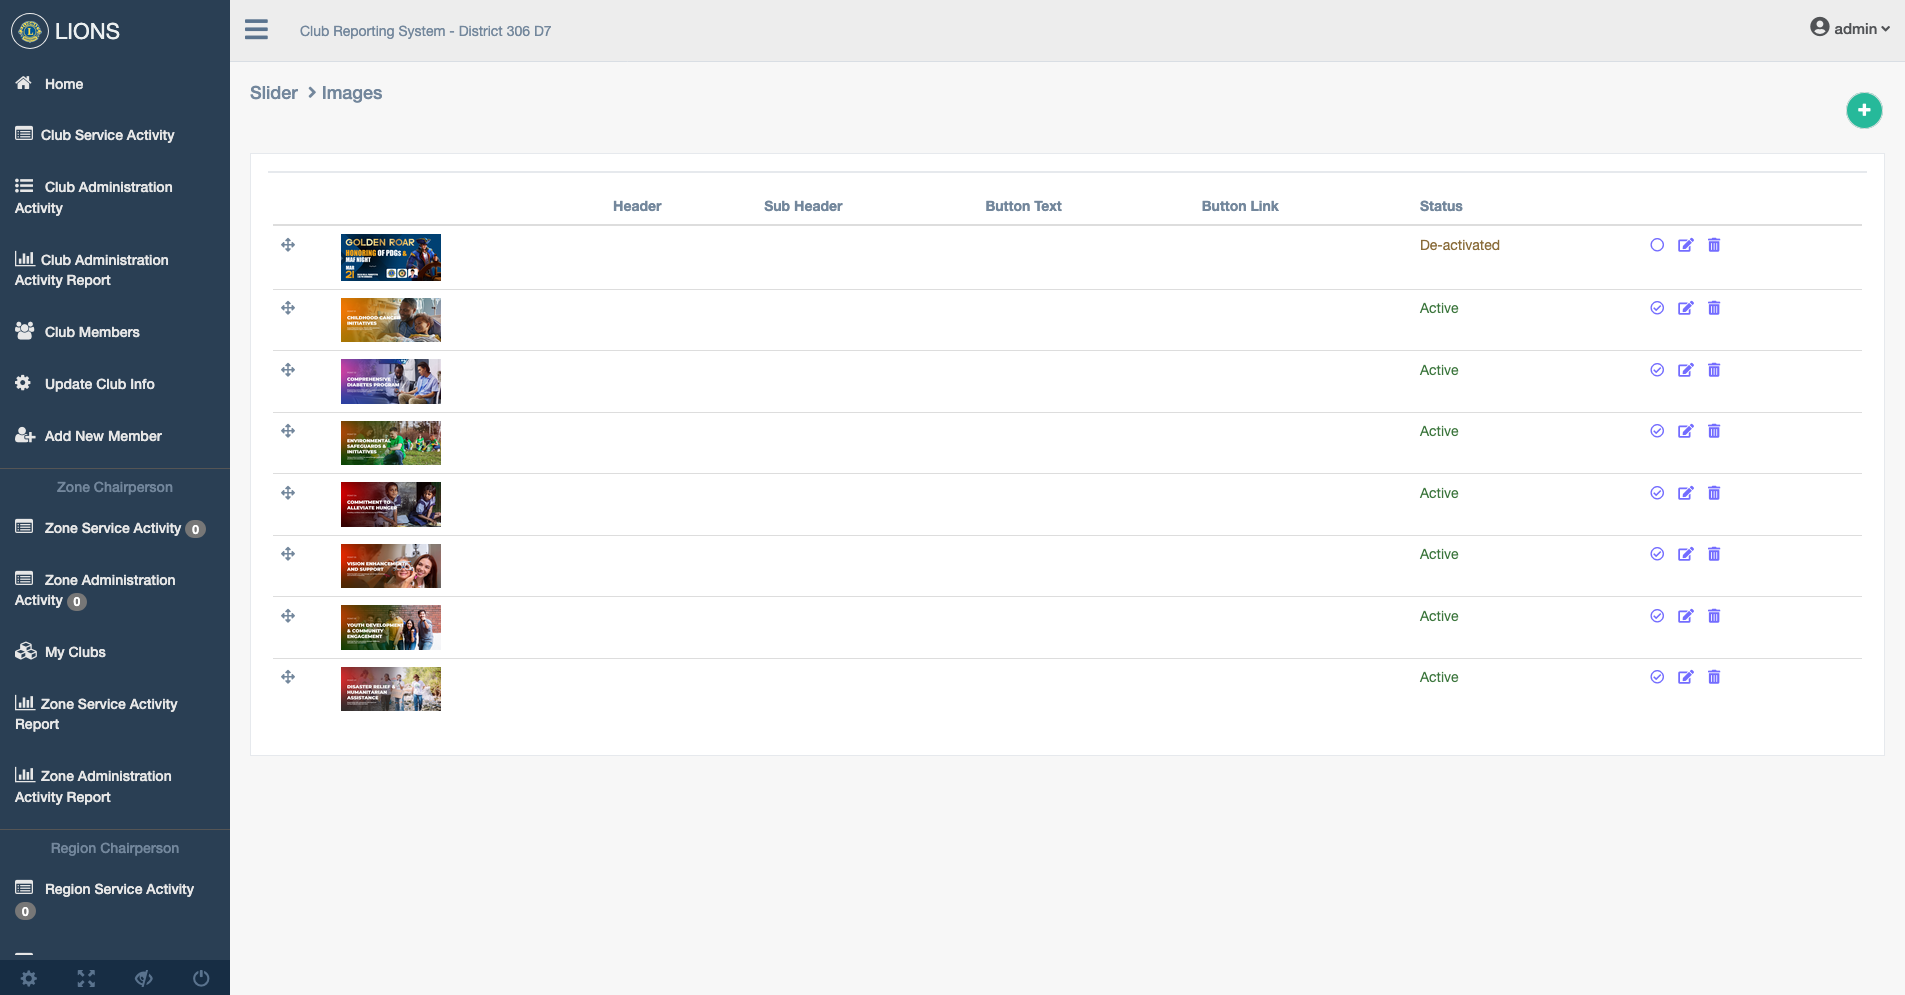Image resolution: width=1905 pixels, height=995 pixels.
Task: Activate the De-activated slide via circle status icon
Action: 1657,245
